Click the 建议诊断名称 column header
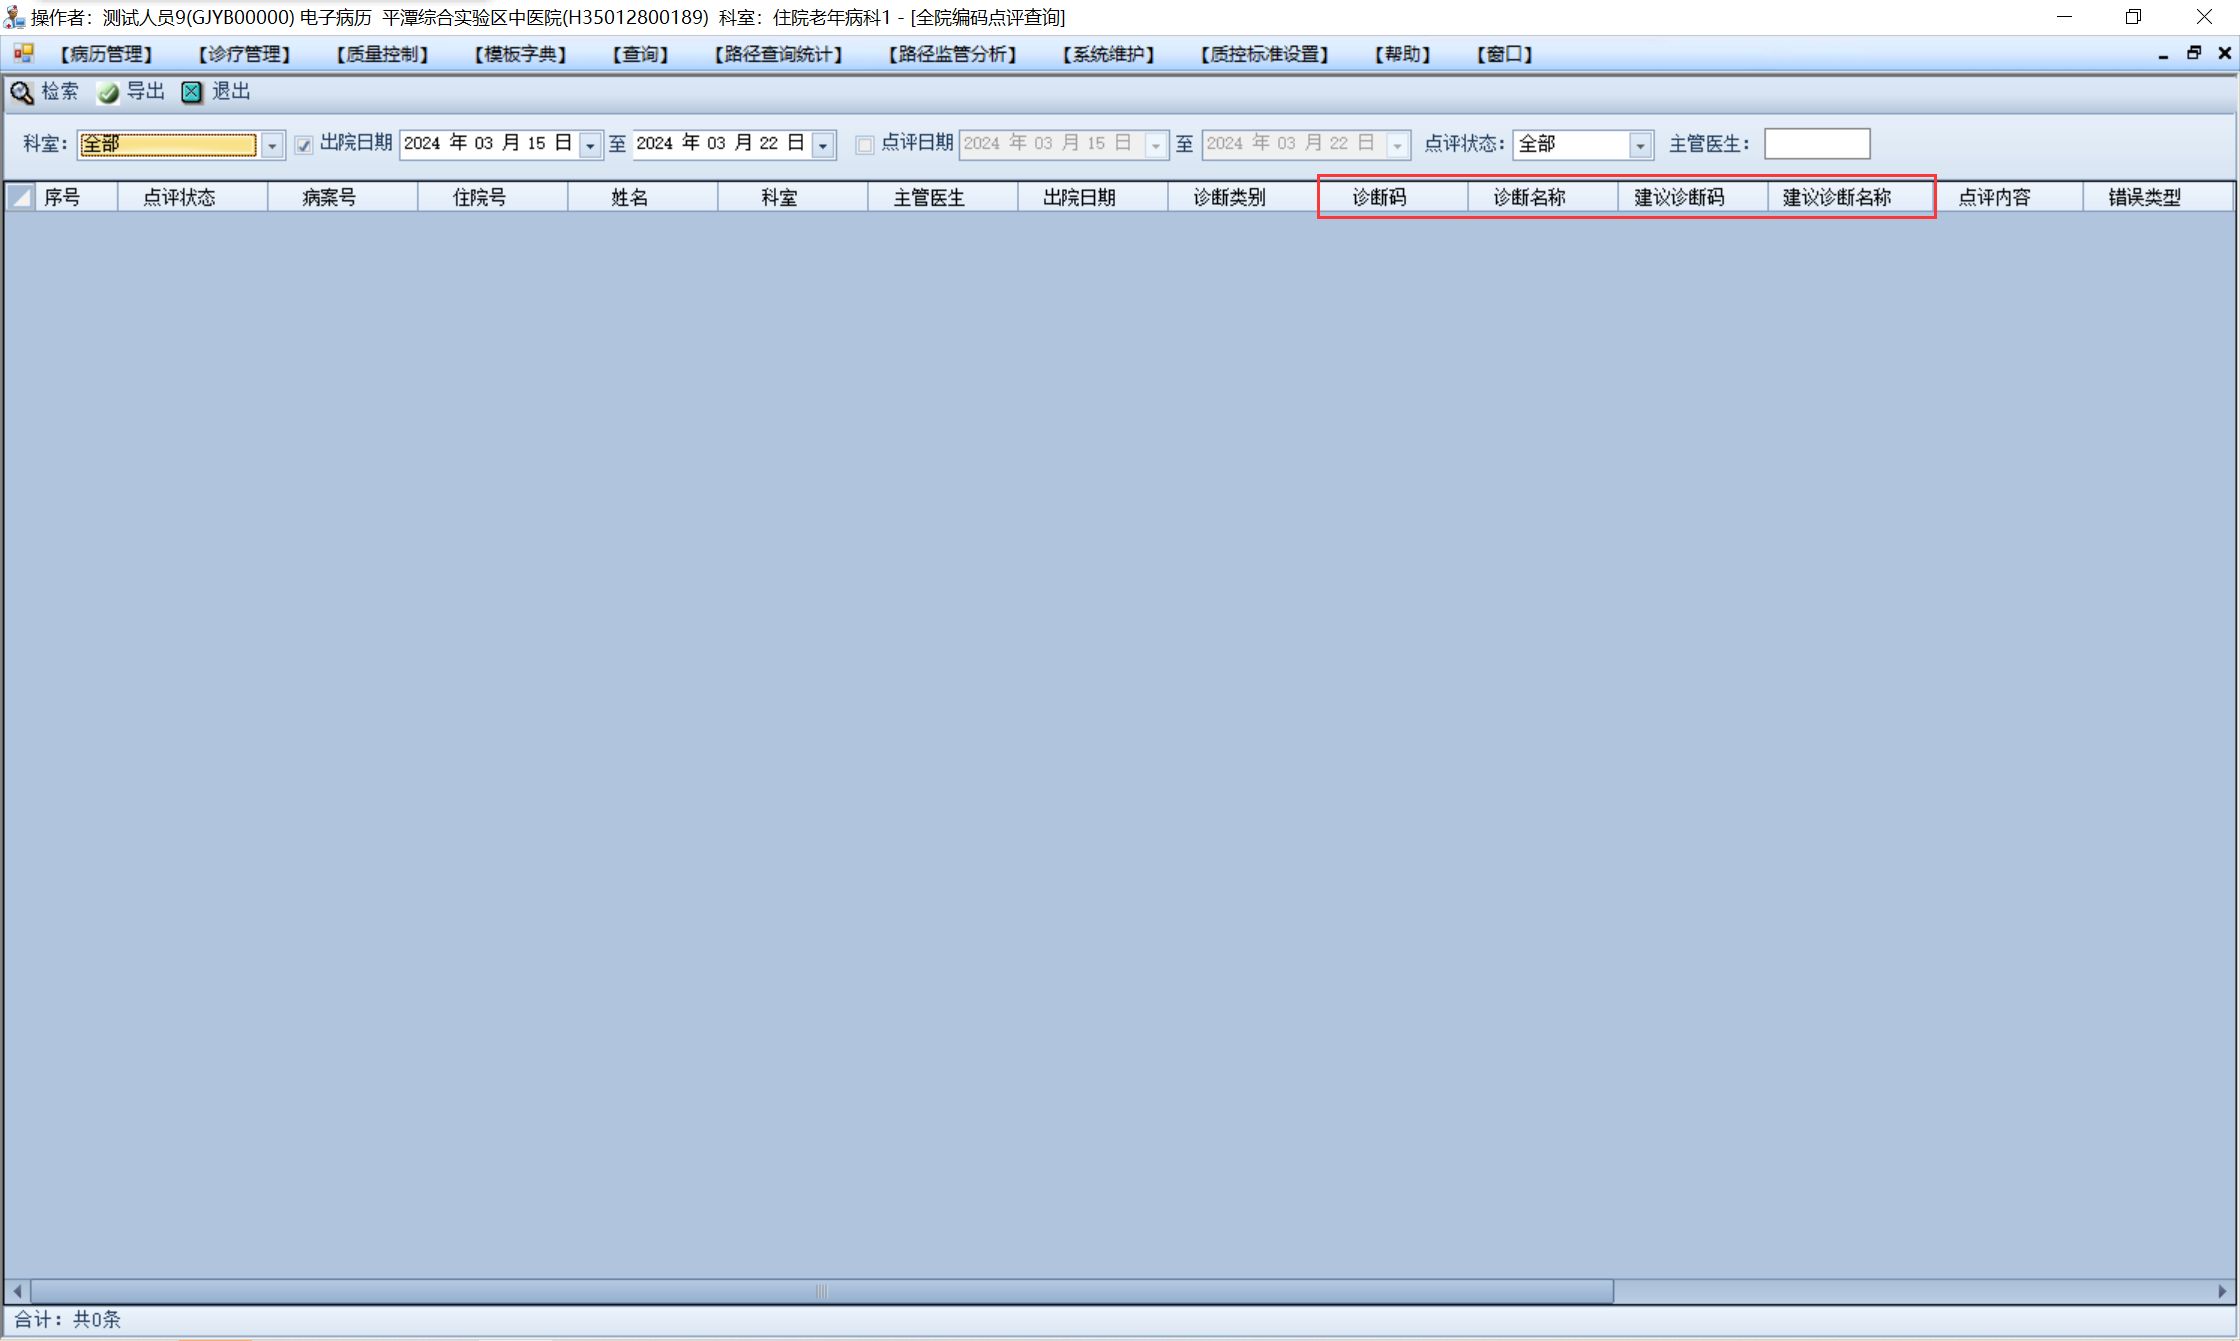Image resolution: width=2240 pixels, height=1341 pixels. (x=1837, y=197)
